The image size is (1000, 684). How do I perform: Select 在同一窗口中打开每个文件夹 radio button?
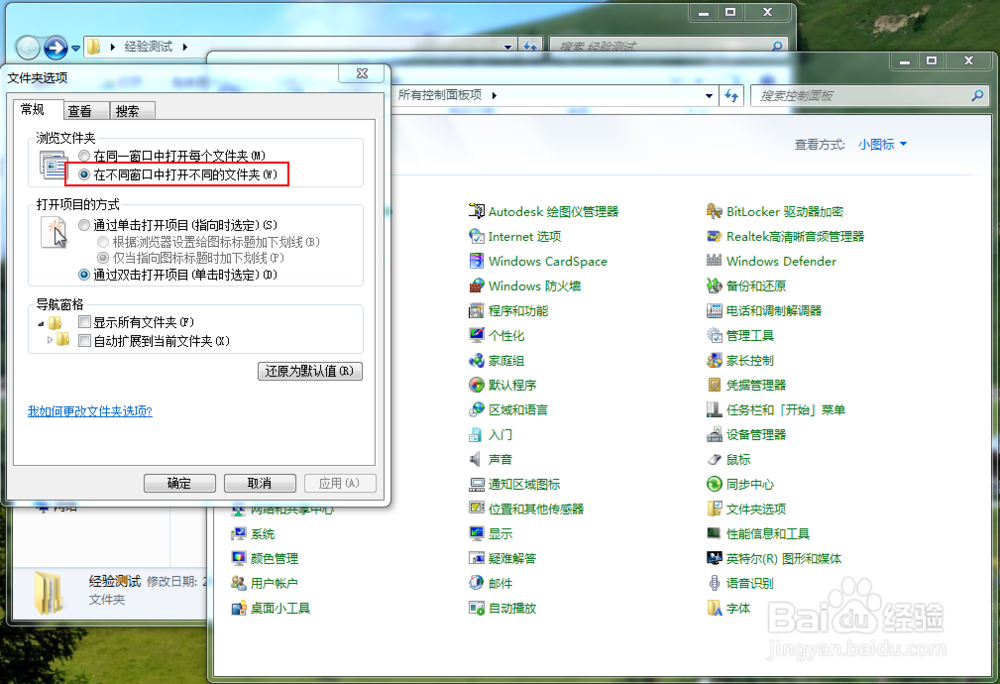click(84, 156)
